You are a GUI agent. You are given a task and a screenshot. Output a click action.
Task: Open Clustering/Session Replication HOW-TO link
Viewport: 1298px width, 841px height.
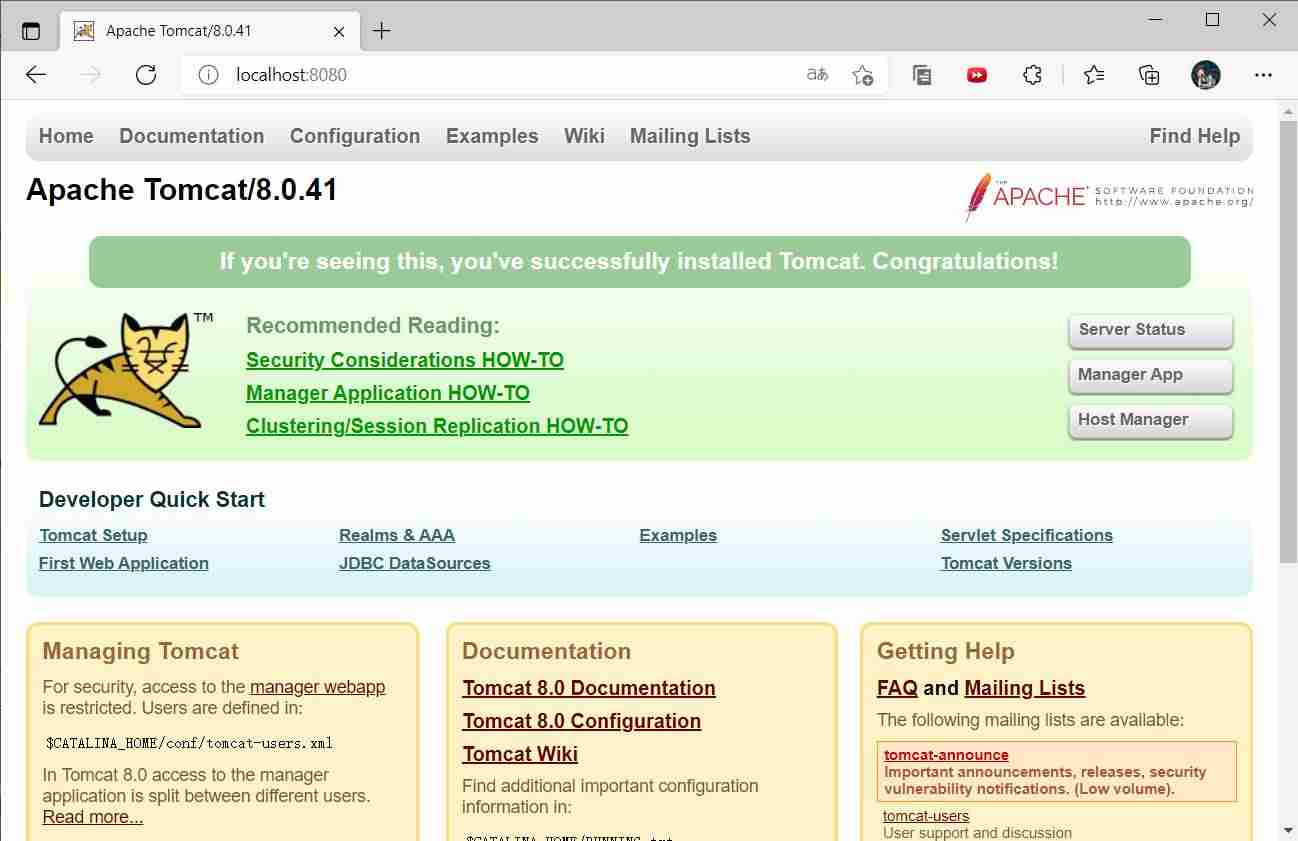tap(437, 426)
